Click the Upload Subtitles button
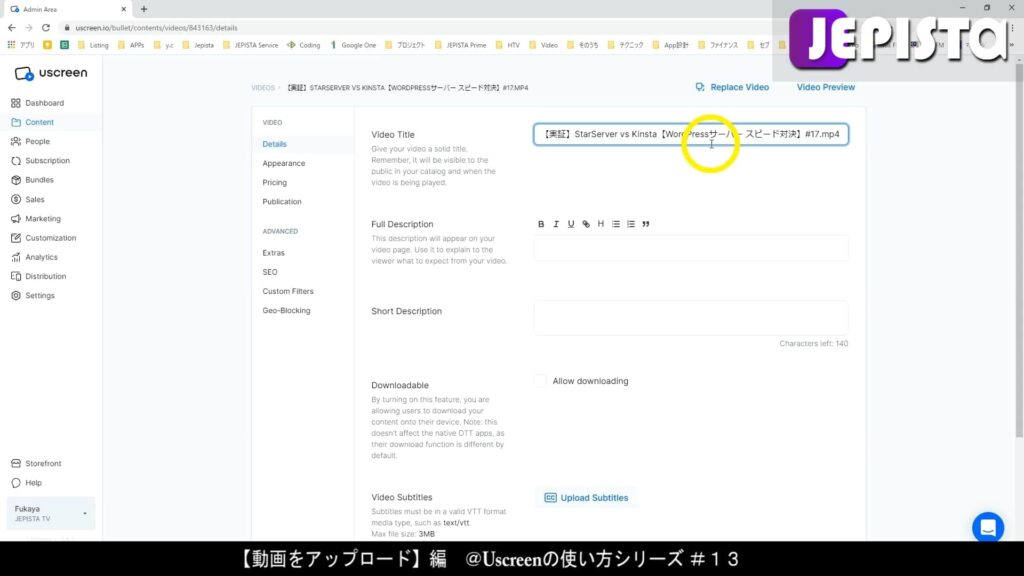This screenshot has width=1024, height=576. [x=586, y=498]
